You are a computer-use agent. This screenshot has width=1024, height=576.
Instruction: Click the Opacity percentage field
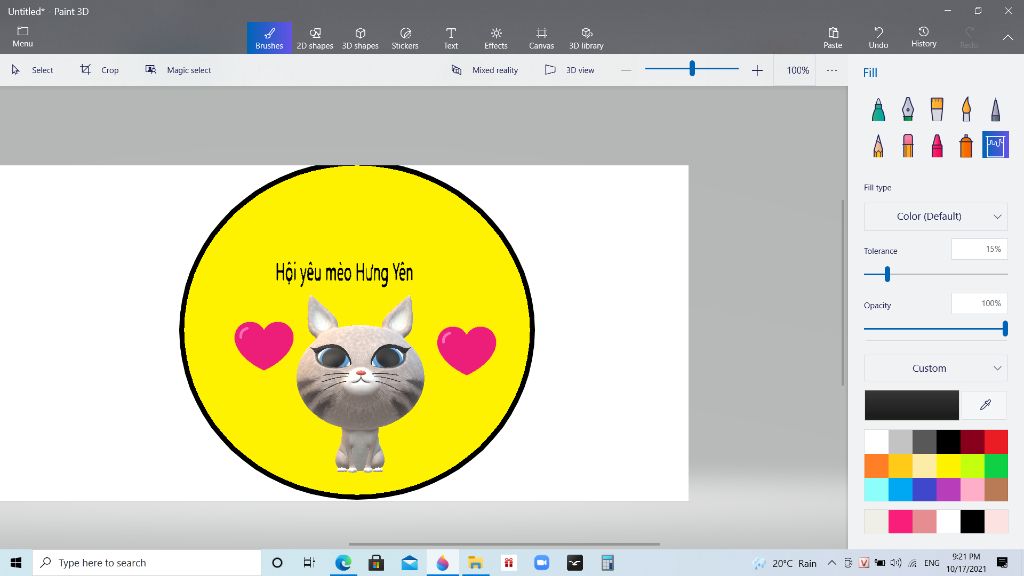point(979,303)
